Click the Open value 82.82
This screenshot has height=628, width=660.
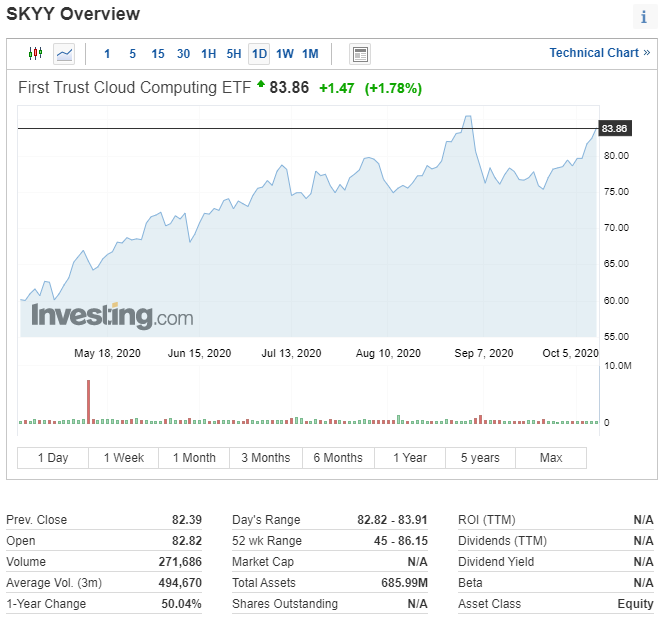click(187, 541)
